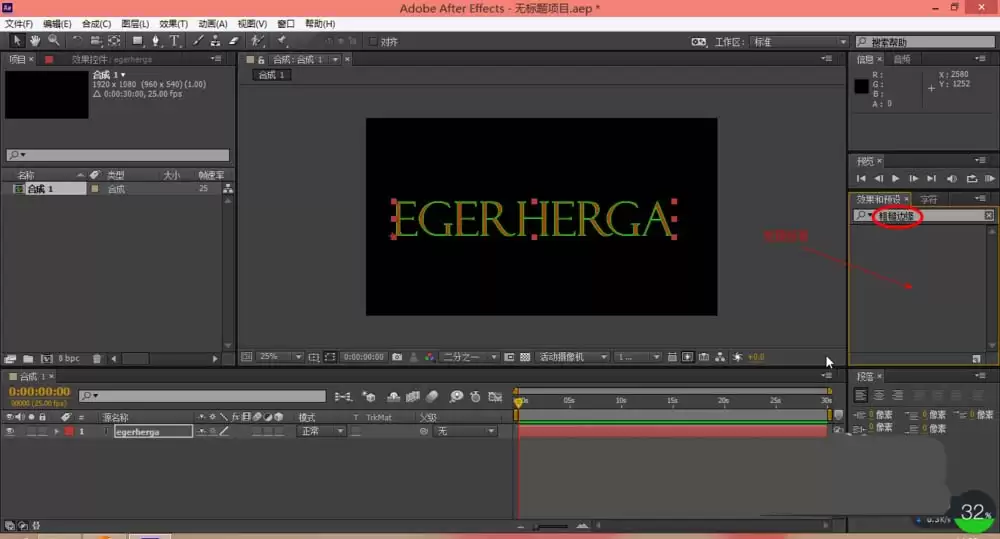Expand the egerherga layer properties triangle
1000x539 pixels.
pos(57,432)
